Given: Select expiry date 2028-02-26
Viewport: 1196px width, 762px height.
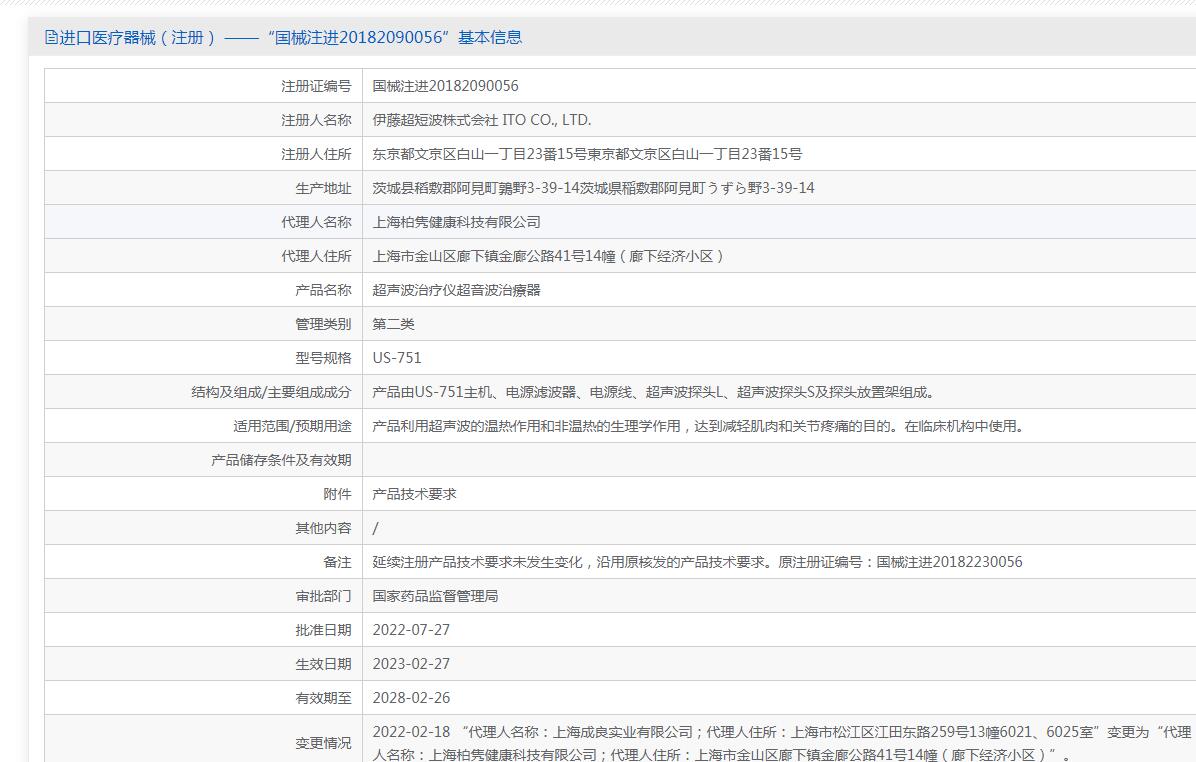Looking at the screenshot, I should pos(411,698).
